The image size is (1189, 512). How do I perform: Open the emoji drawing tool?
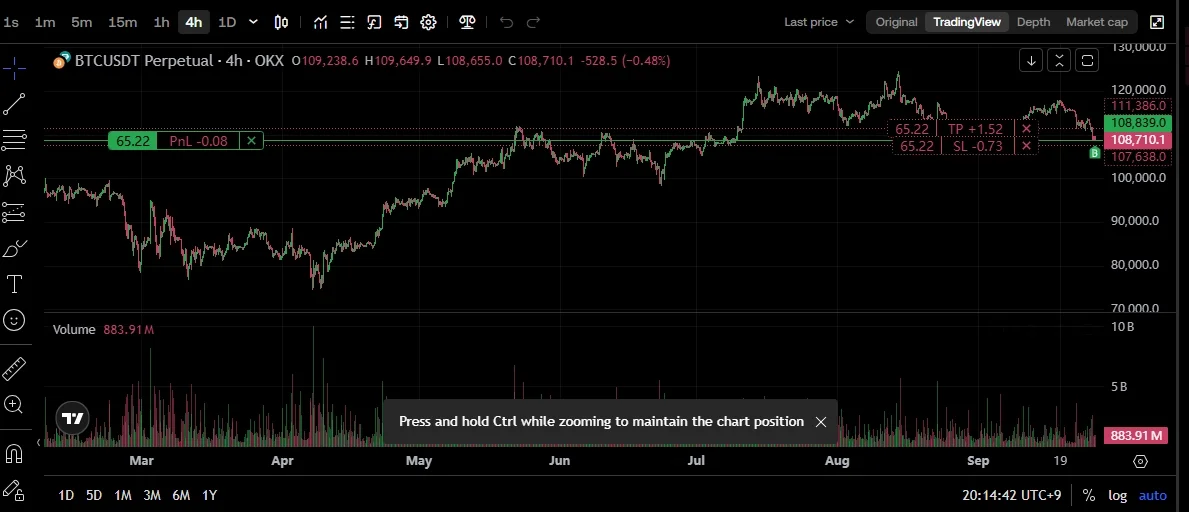(x=14, y=320)
